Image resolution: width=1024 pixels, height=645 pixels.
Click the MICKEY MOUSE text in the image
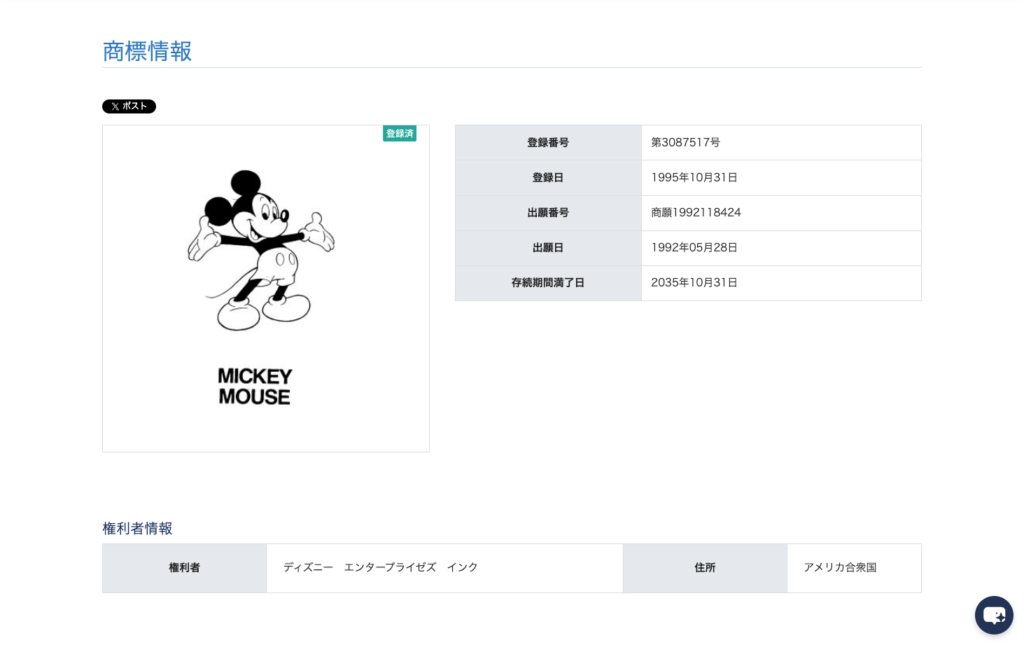coord(255,386)
